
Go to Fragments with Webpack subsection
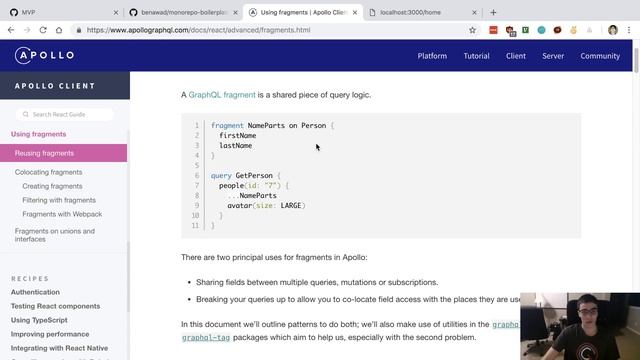click(62, 214)
